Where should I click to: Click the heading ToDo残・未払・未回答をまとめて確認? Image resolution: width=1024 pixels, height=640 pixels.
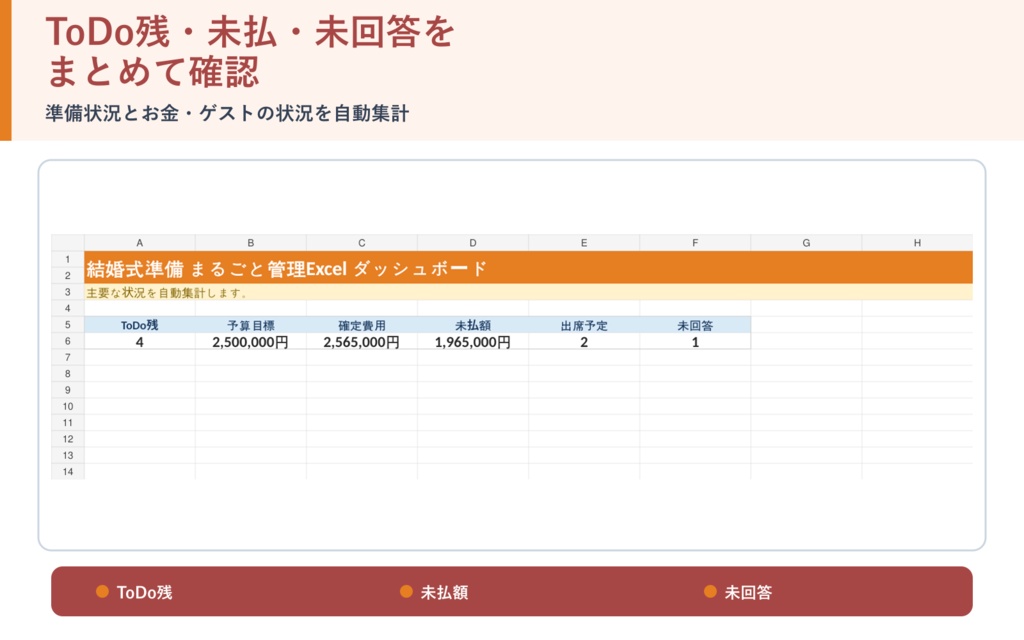(x=250, y=51)
